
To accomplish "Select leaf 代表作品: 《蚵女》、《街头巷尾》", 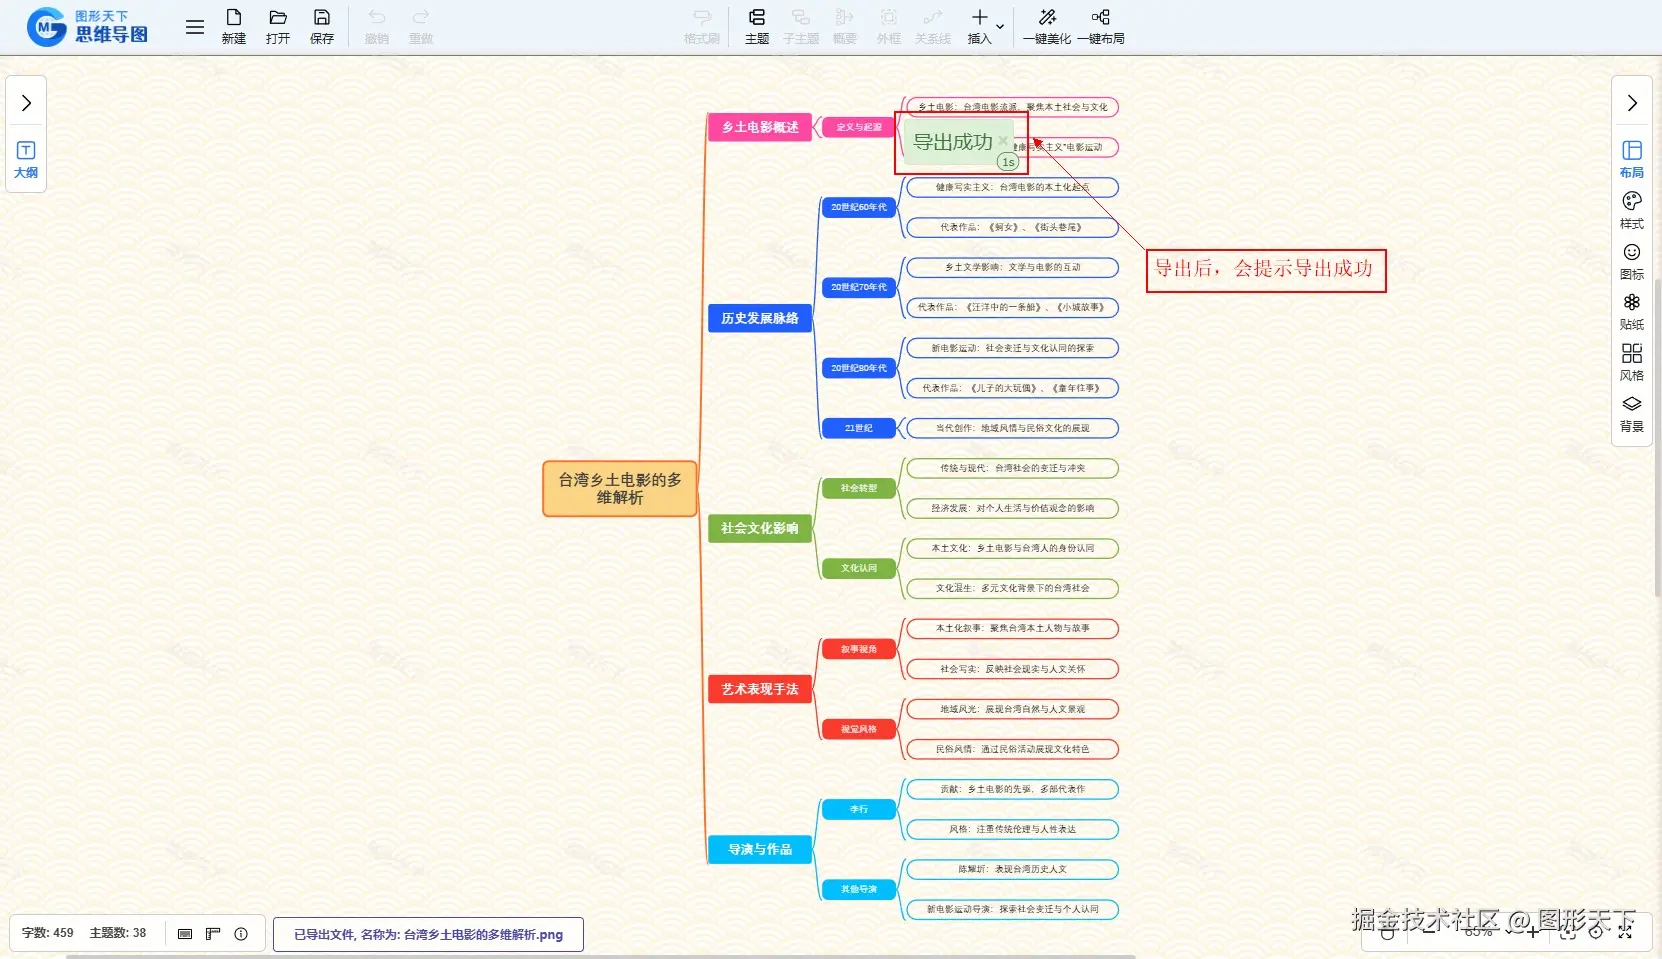I will [1012, 227].
